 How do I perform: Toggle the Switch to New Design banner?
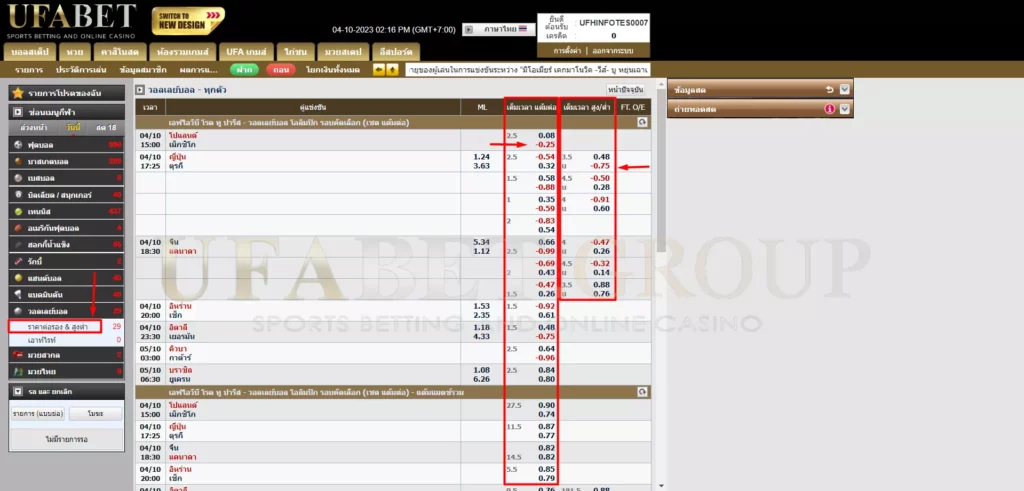pos(188,21)
